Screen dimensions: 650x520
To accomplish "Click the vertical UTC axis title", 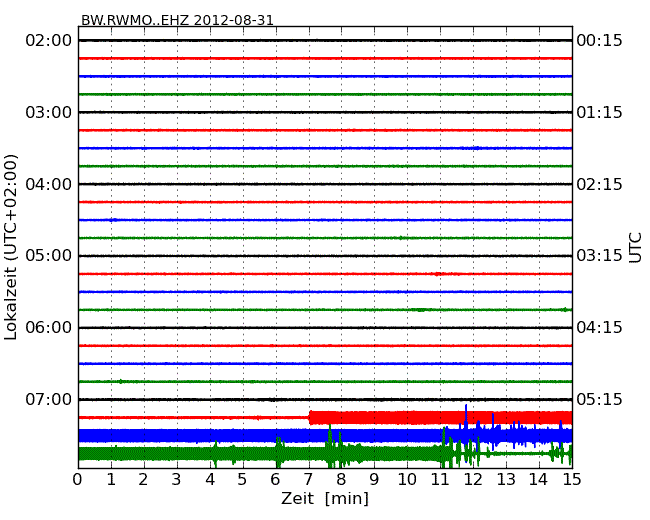I will 635,248.
